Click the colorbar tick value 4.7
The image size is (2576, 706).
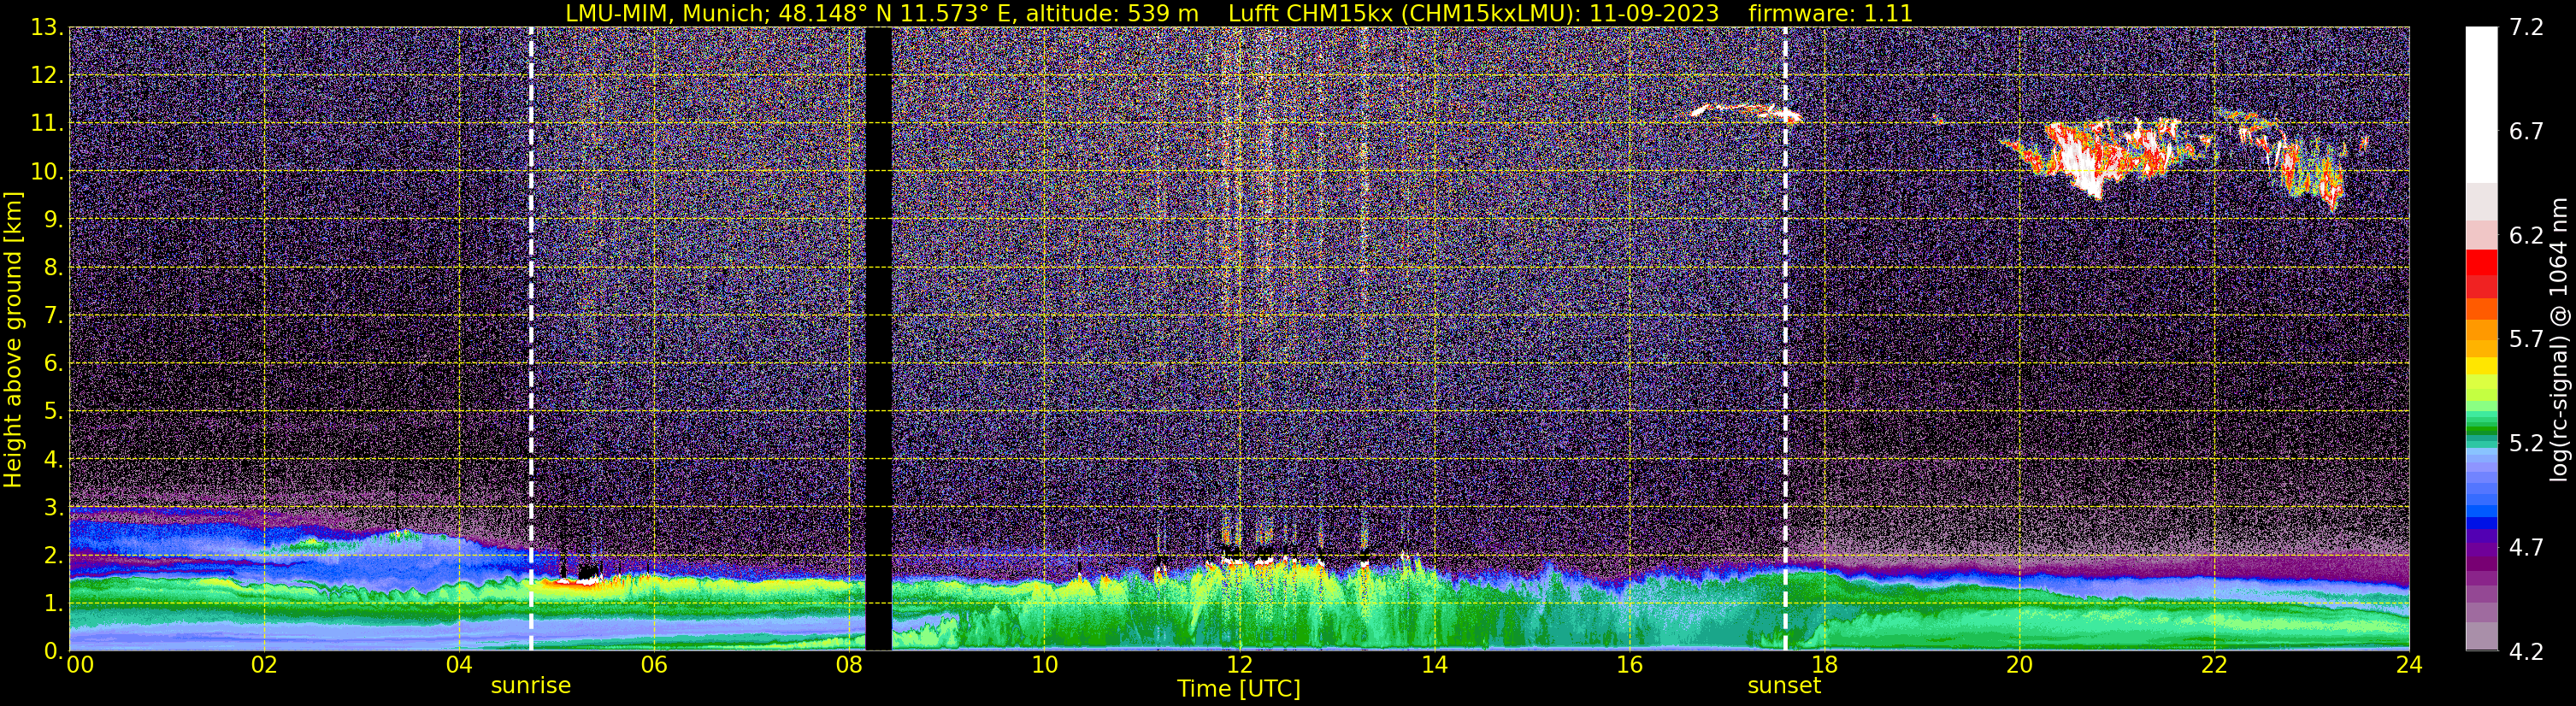2526,547
